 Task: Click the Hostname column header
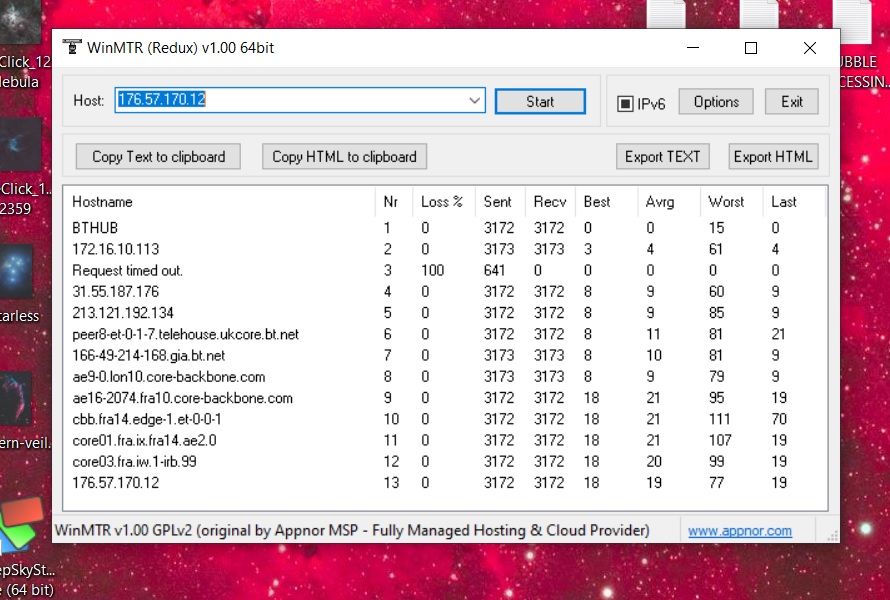[102, 202]
